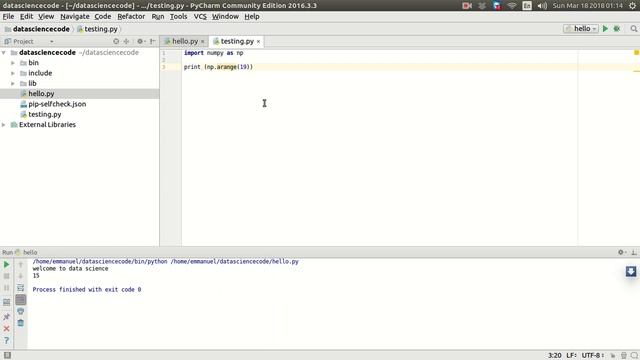Click line 3 print statement in editor
Viewport: 640px width, 360px height.
(218, 67)
